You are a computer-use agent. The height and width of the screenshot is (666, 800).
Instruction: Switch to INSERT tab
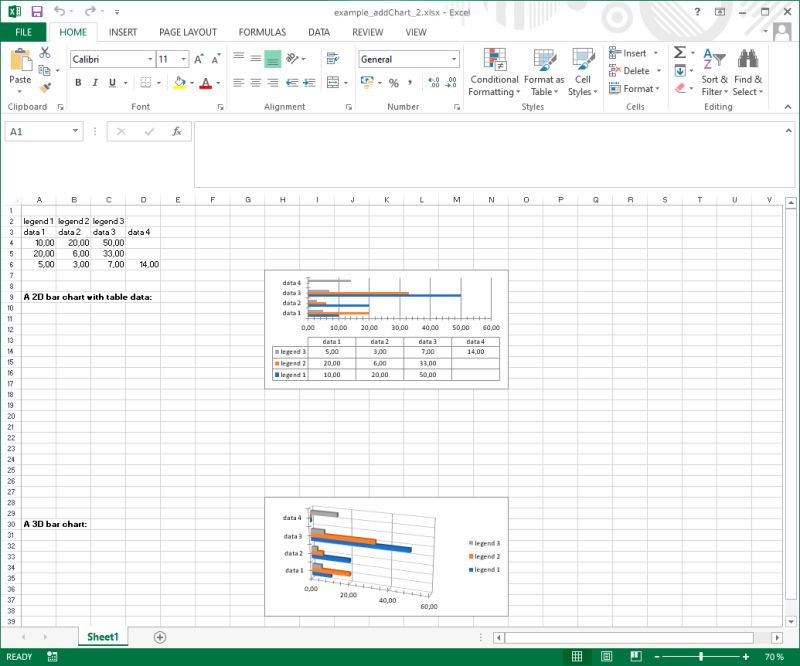[x=123, y=32]
